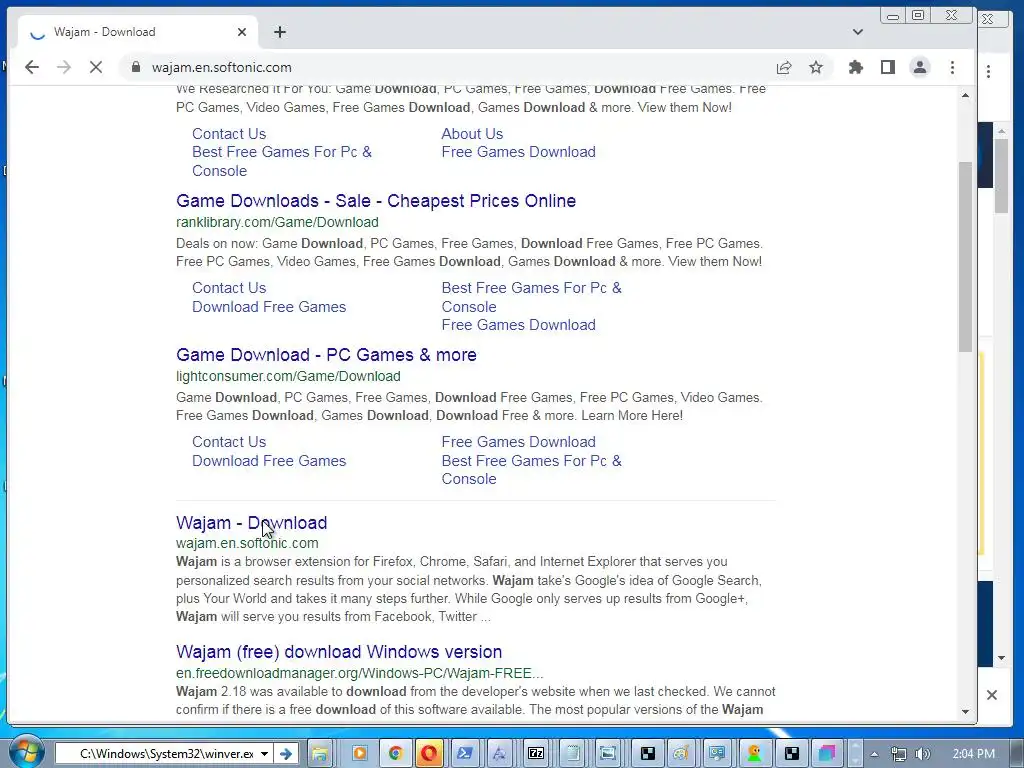
Task: Open PowerShell from the taskbar
Action: tap(465, 754)
